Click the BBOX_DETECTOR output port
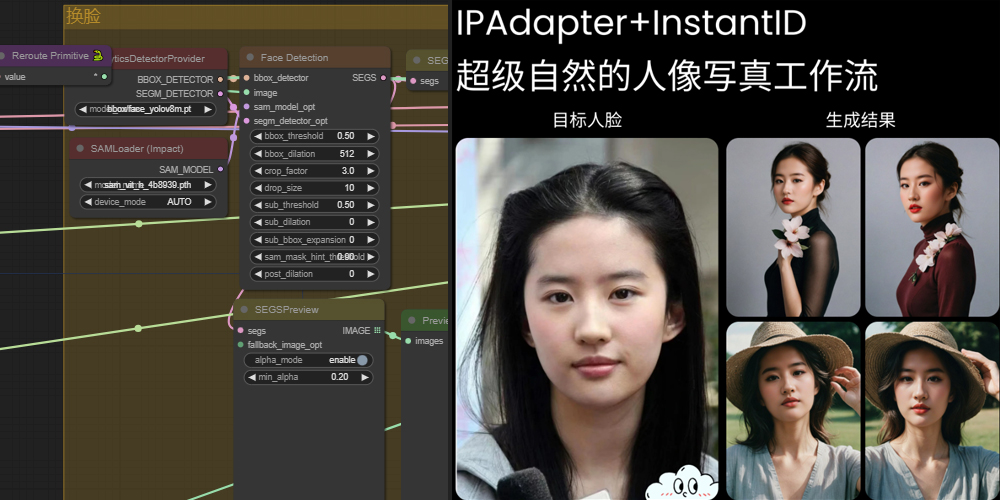The image size is (1000, 500). tap(221, 80)
